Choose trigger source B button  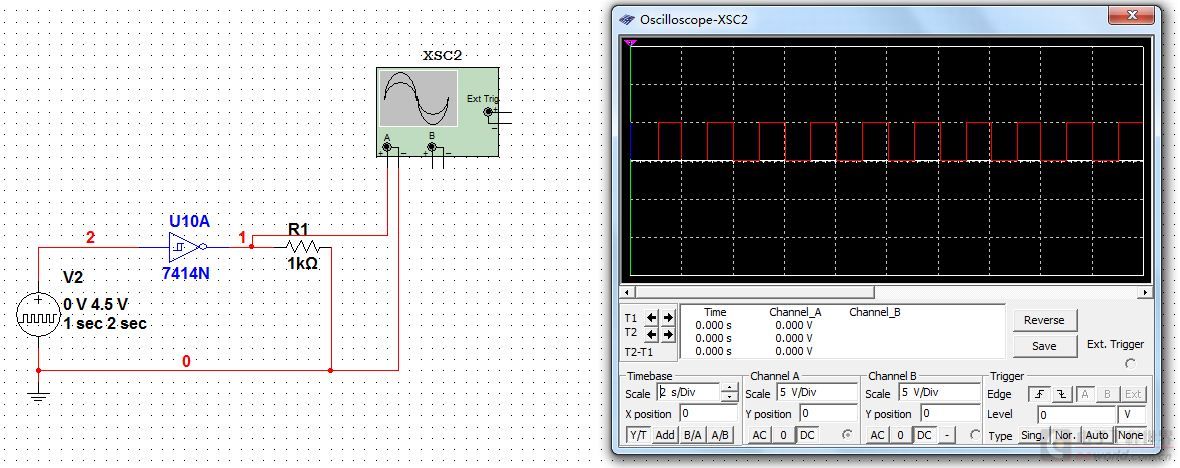(x=1108, y=394)
